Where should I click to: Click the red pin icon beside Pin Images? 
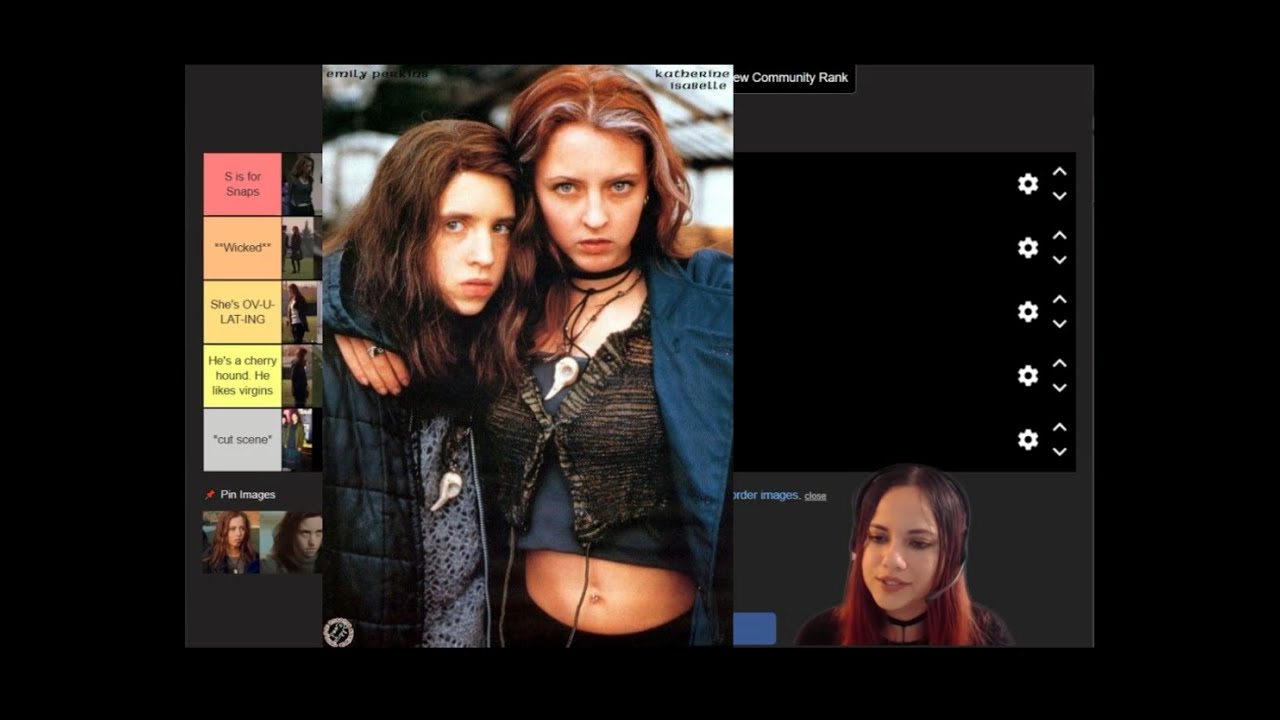pos(209,495)
